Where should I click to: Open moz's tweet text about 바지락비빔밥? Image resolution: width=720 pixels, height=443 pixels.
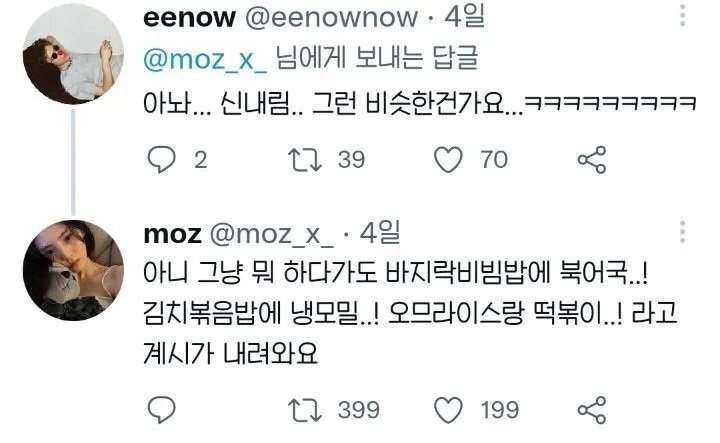click(x=410, y=314)
